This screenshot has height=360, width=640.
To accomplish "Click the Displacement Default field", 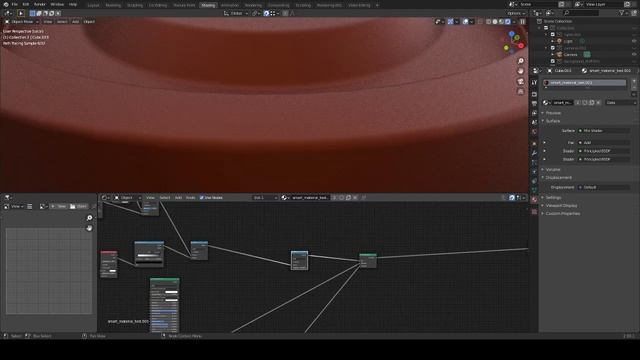I will tap(603, 187).
